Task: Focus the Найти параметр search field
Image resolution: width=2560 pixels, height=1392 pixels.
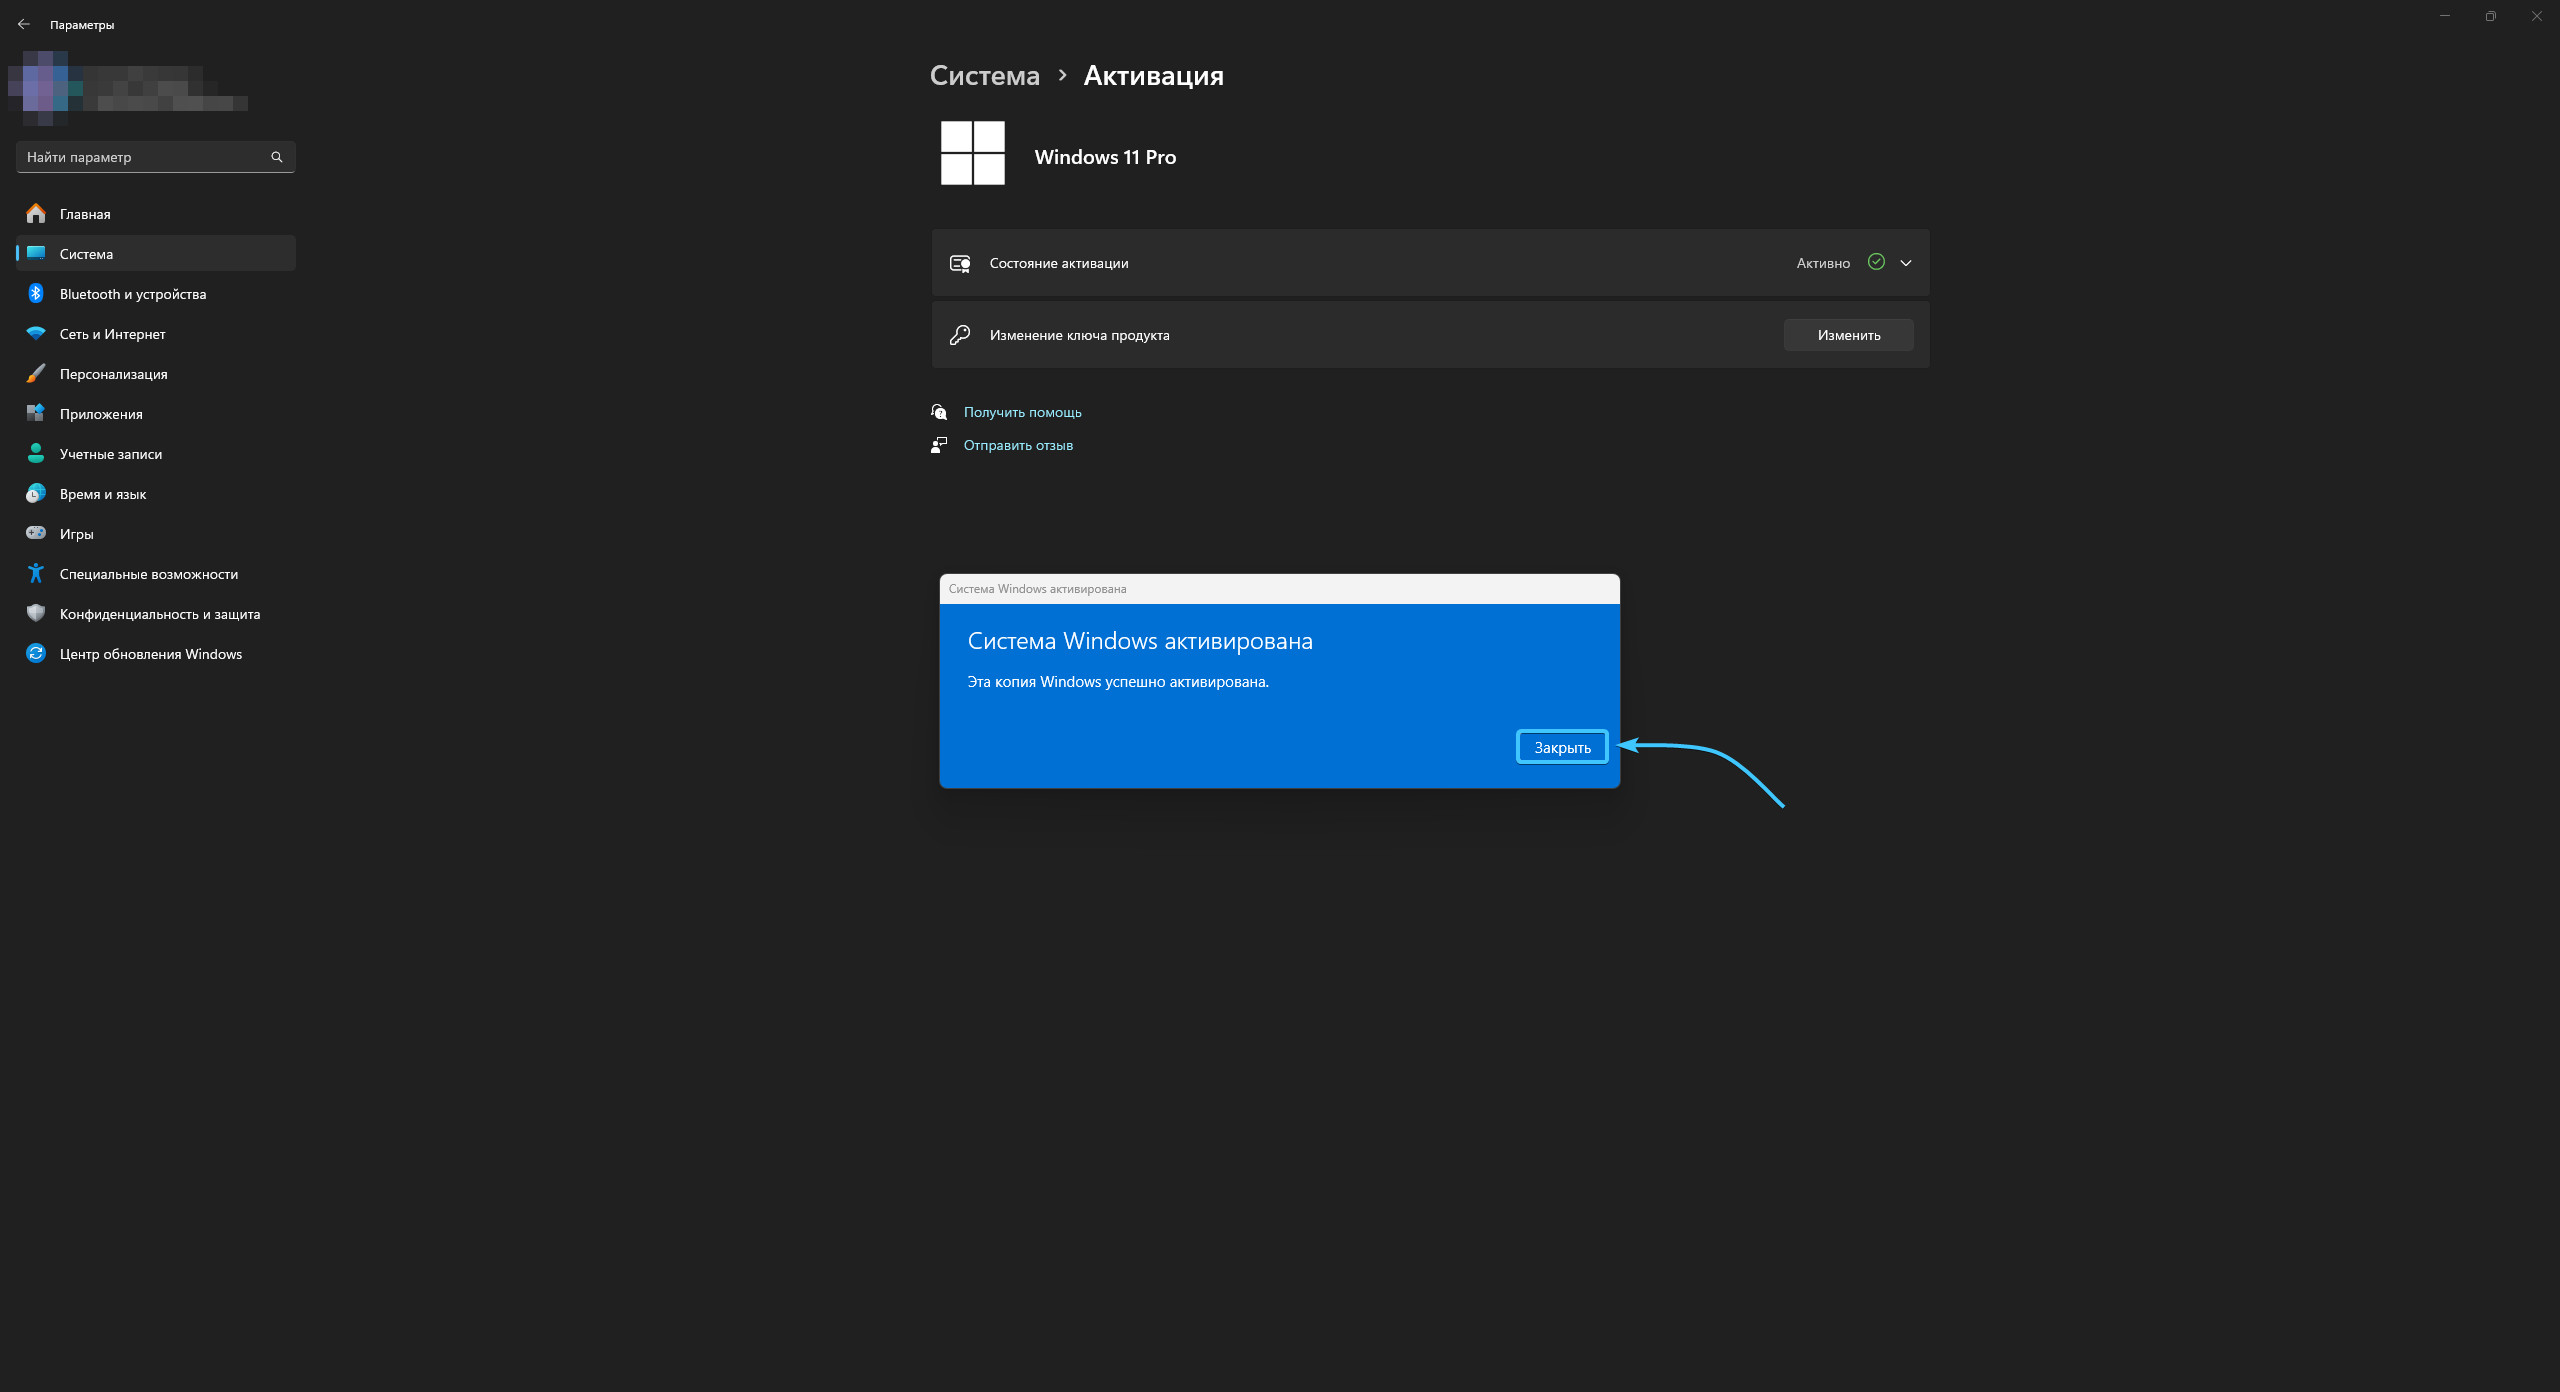Action: [140, 157]
